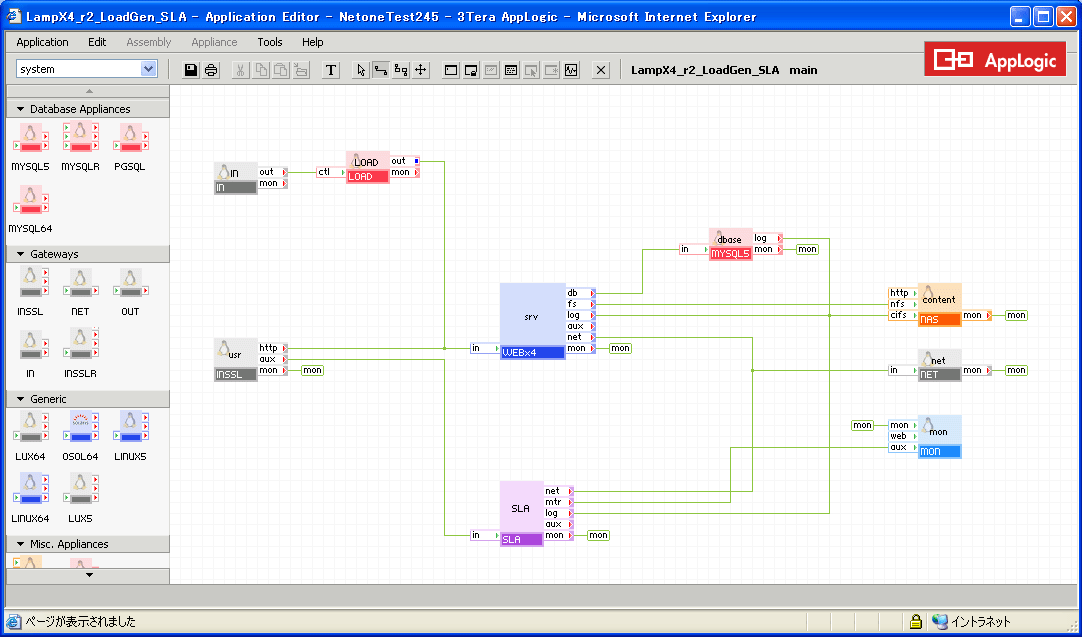Click the mtr terminal on SLA
Image resolution: width=1082 pixels, height=637 pixels.
tap(559, 502)
